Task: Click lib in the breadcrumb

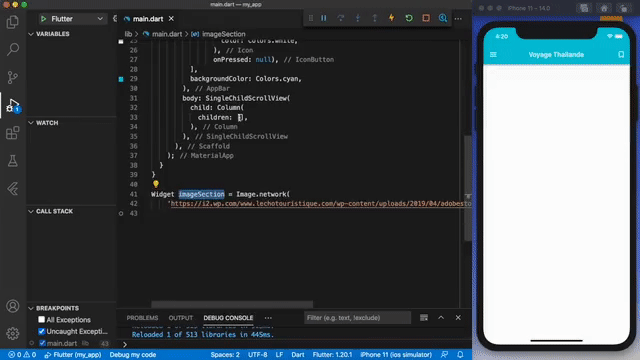Action: (129, 34)
